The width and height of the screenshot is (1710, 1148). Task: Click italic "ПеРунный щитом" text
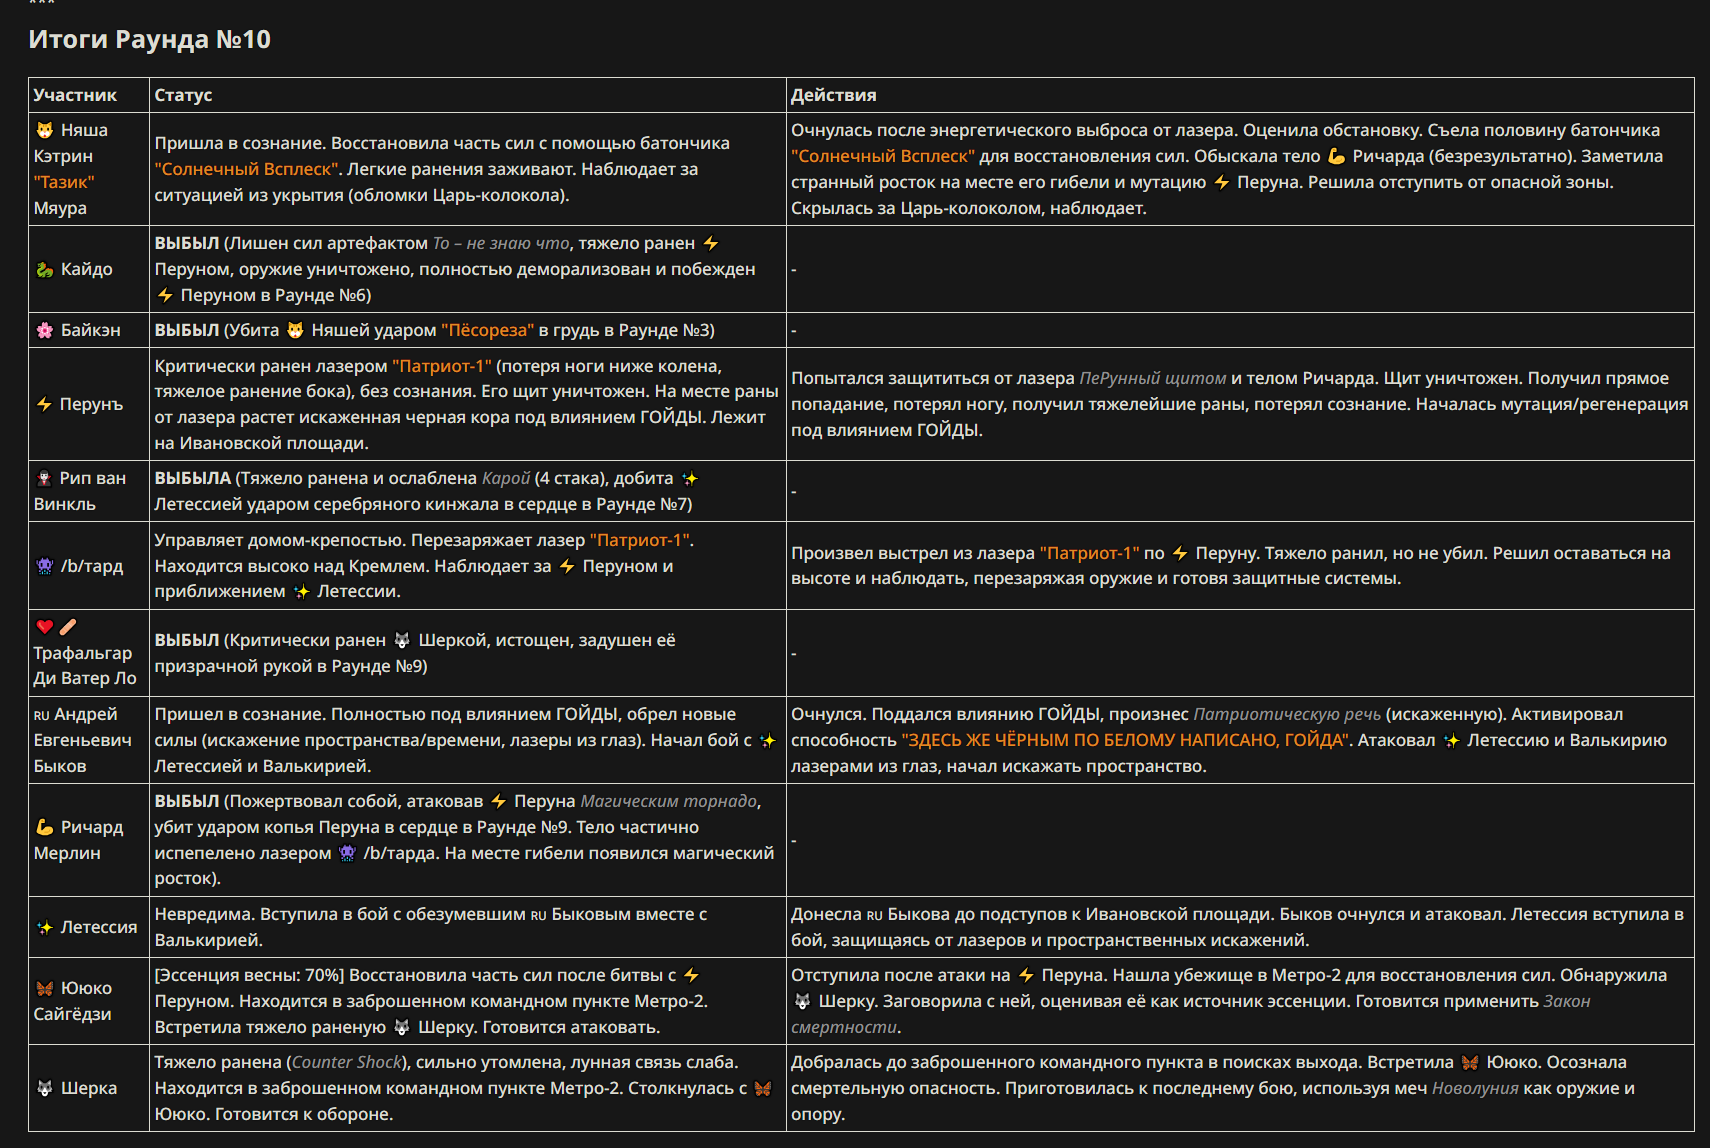(1153, 378)
